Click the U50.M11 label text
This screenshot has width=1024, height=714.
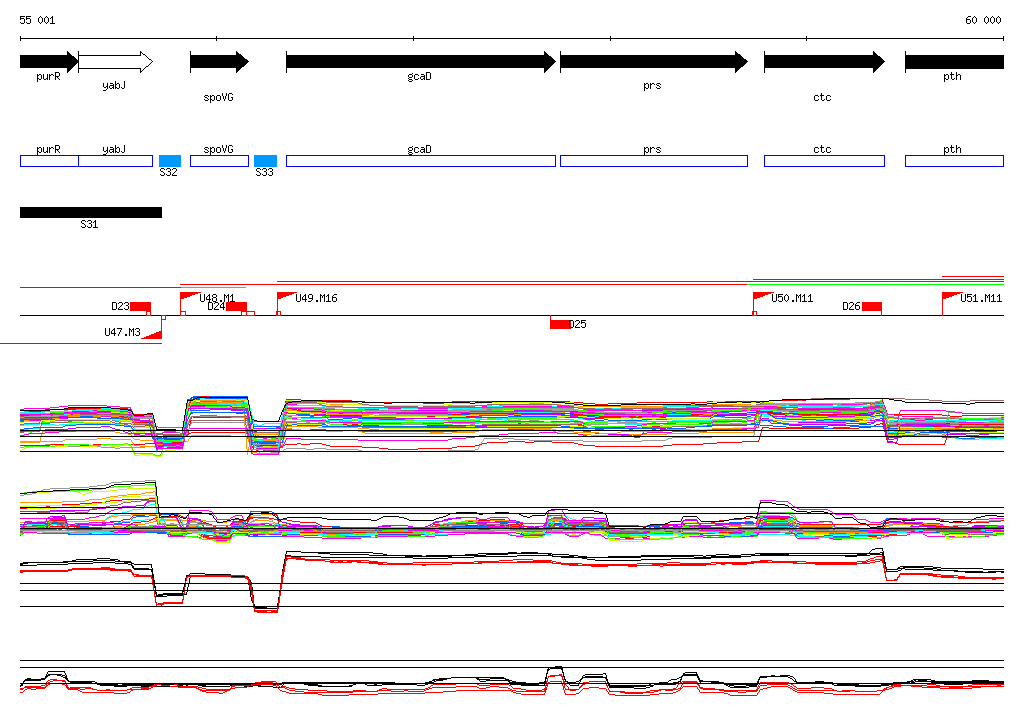tap(792, 298)
